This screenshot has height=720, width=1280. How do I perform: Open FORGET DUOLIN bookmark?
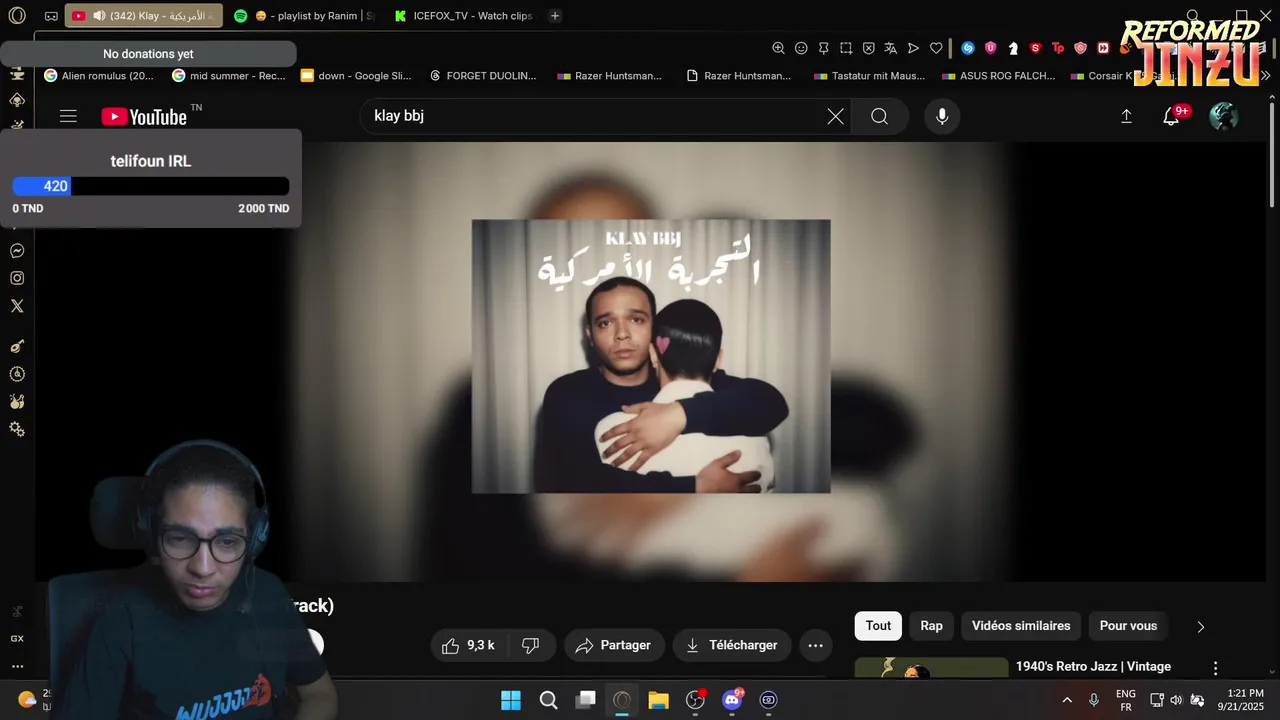[483, 75]
